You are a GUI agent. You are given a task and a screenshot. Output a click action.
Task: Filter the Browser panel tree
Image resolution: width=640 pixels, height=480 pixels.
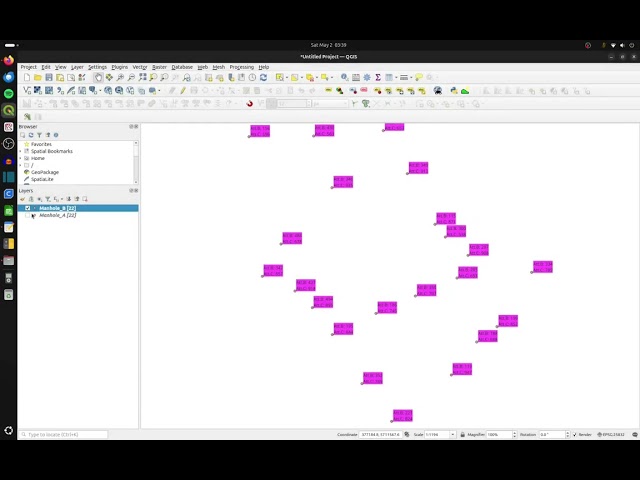[39, 135]
